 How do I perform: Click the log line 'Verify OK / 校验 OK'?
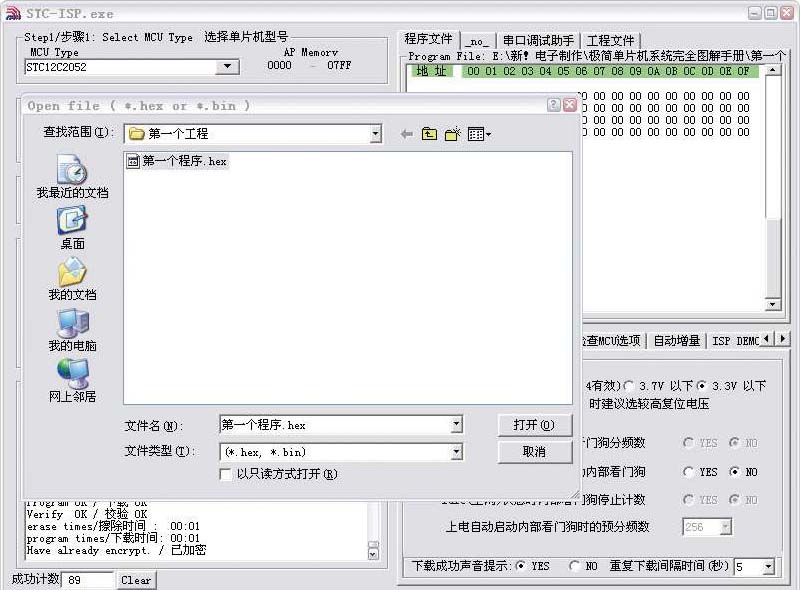(x=87, y=514)
